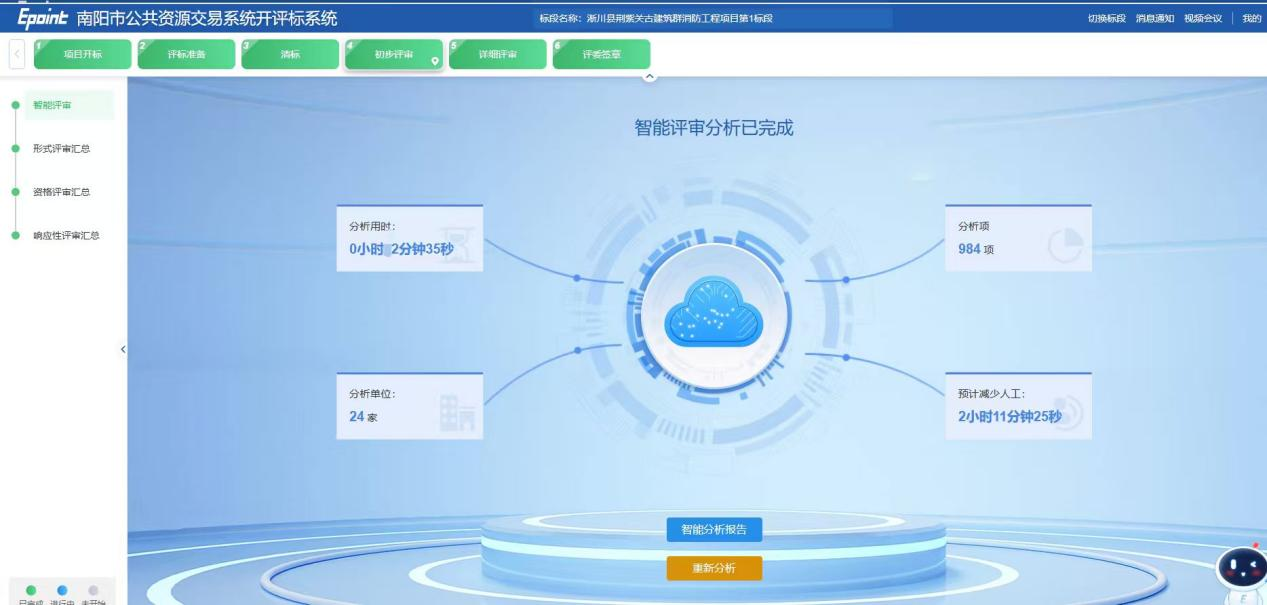Open the robot assistant icon
This screenshot has width=1267, height=605.
coord(1243,567)
